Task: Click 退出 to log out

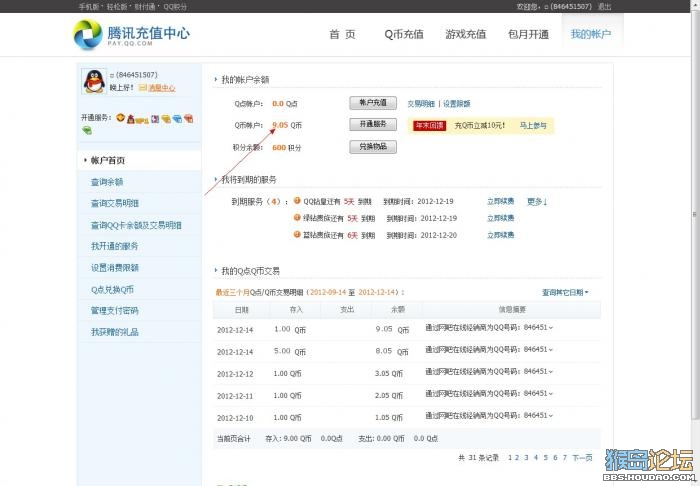Action: pos(604,7)
